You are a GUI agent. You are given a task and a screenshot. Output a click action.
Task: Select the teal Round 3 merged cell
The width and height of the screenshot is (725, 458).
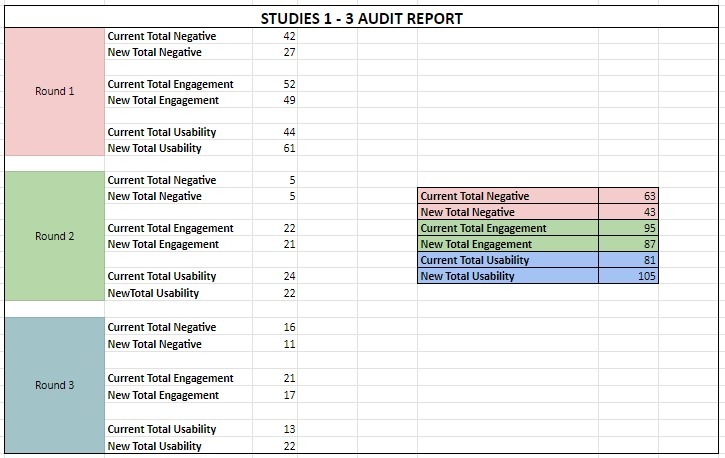[55, 385]
